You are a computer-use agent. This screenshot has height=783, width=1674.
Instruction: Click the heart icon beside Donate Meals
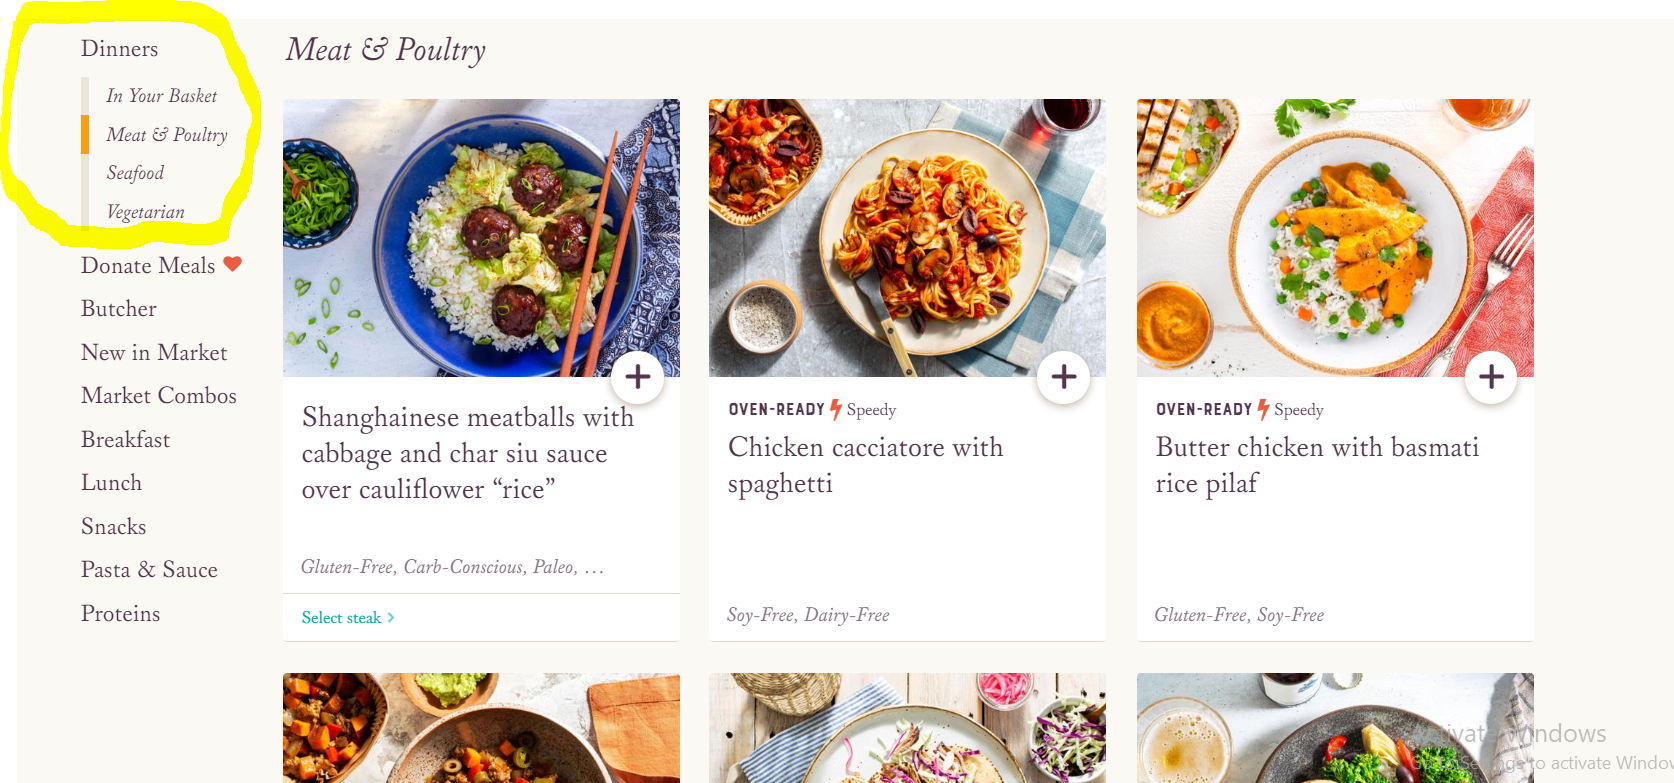[x=234, y=264]
